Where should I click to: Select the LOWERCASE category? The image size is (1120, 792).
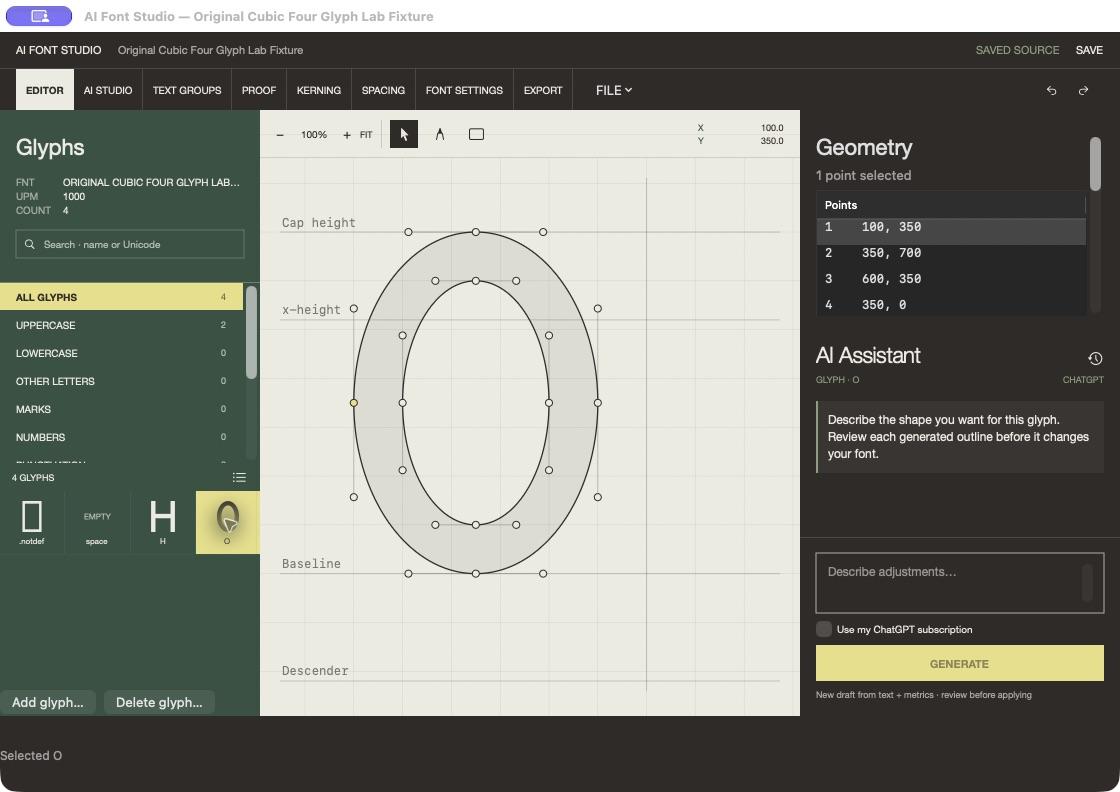tap(121, 353)
